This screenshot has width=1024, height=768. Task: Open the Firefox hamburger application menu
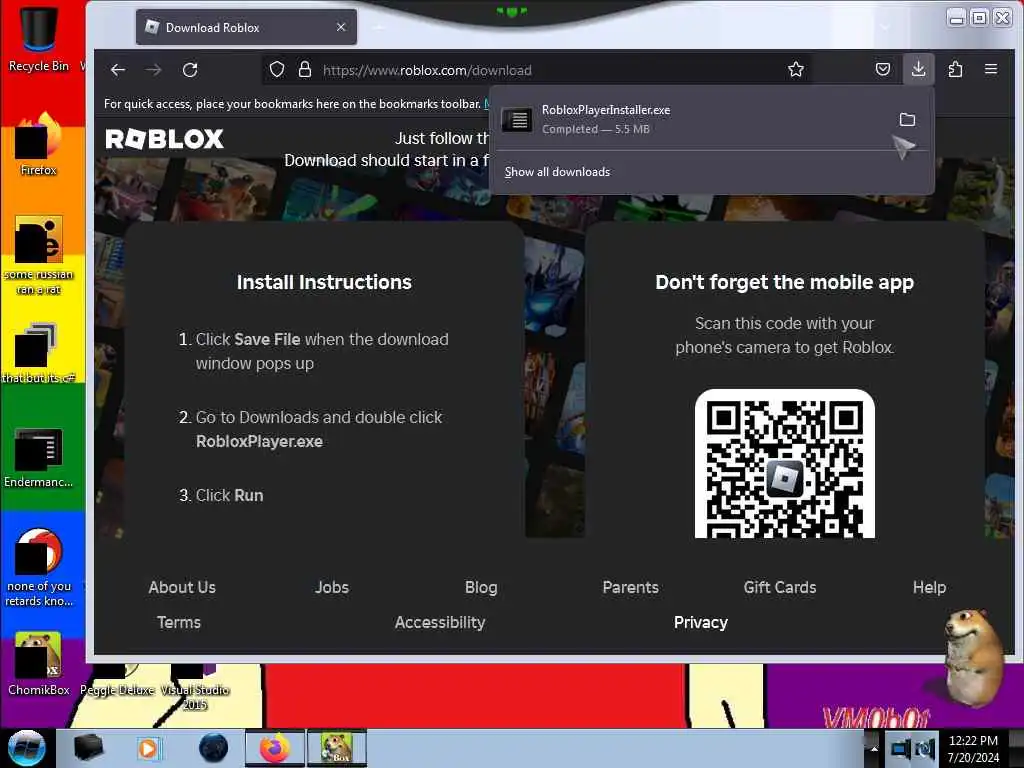[x=991, y=69]
